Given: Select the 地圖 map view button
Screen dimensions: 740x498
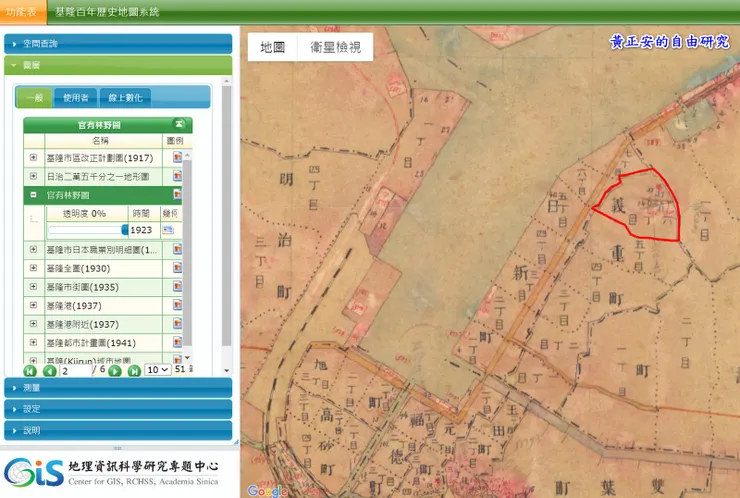Looking at the screenshot, I should (272, 47).
